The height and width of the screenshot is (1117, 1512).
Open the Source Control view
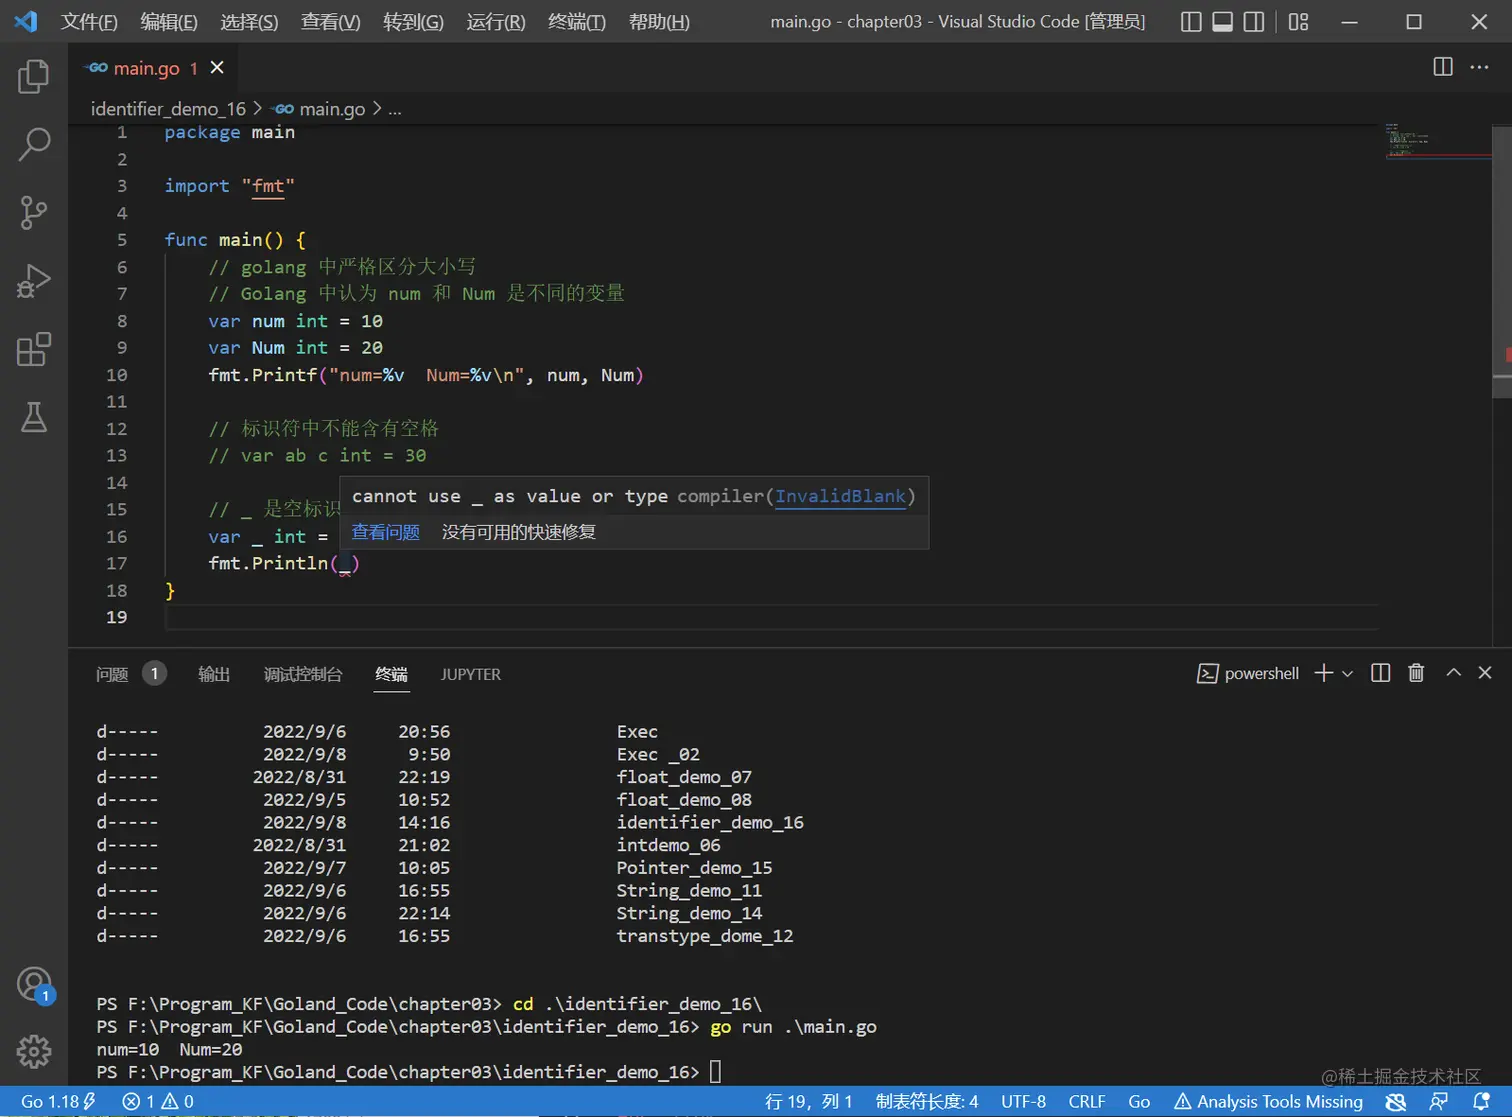33,213
